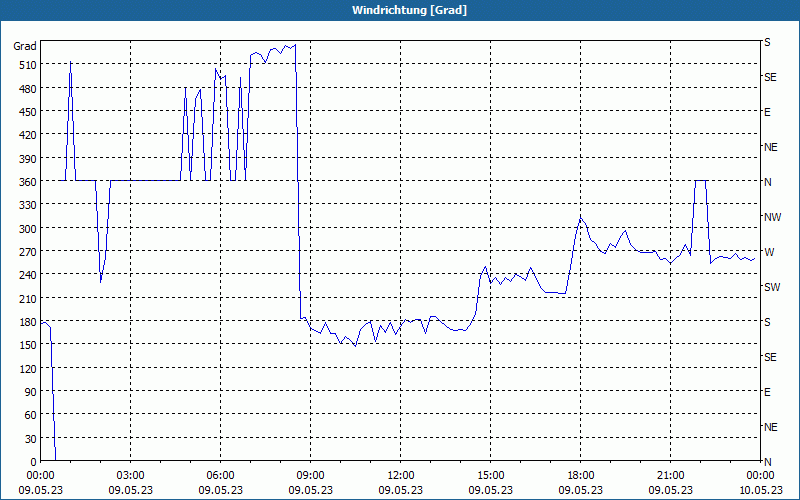The height and width of the screenshot is (500, 800).
Task: Select the 06:00 time axis label
Action: pos(220,476)
